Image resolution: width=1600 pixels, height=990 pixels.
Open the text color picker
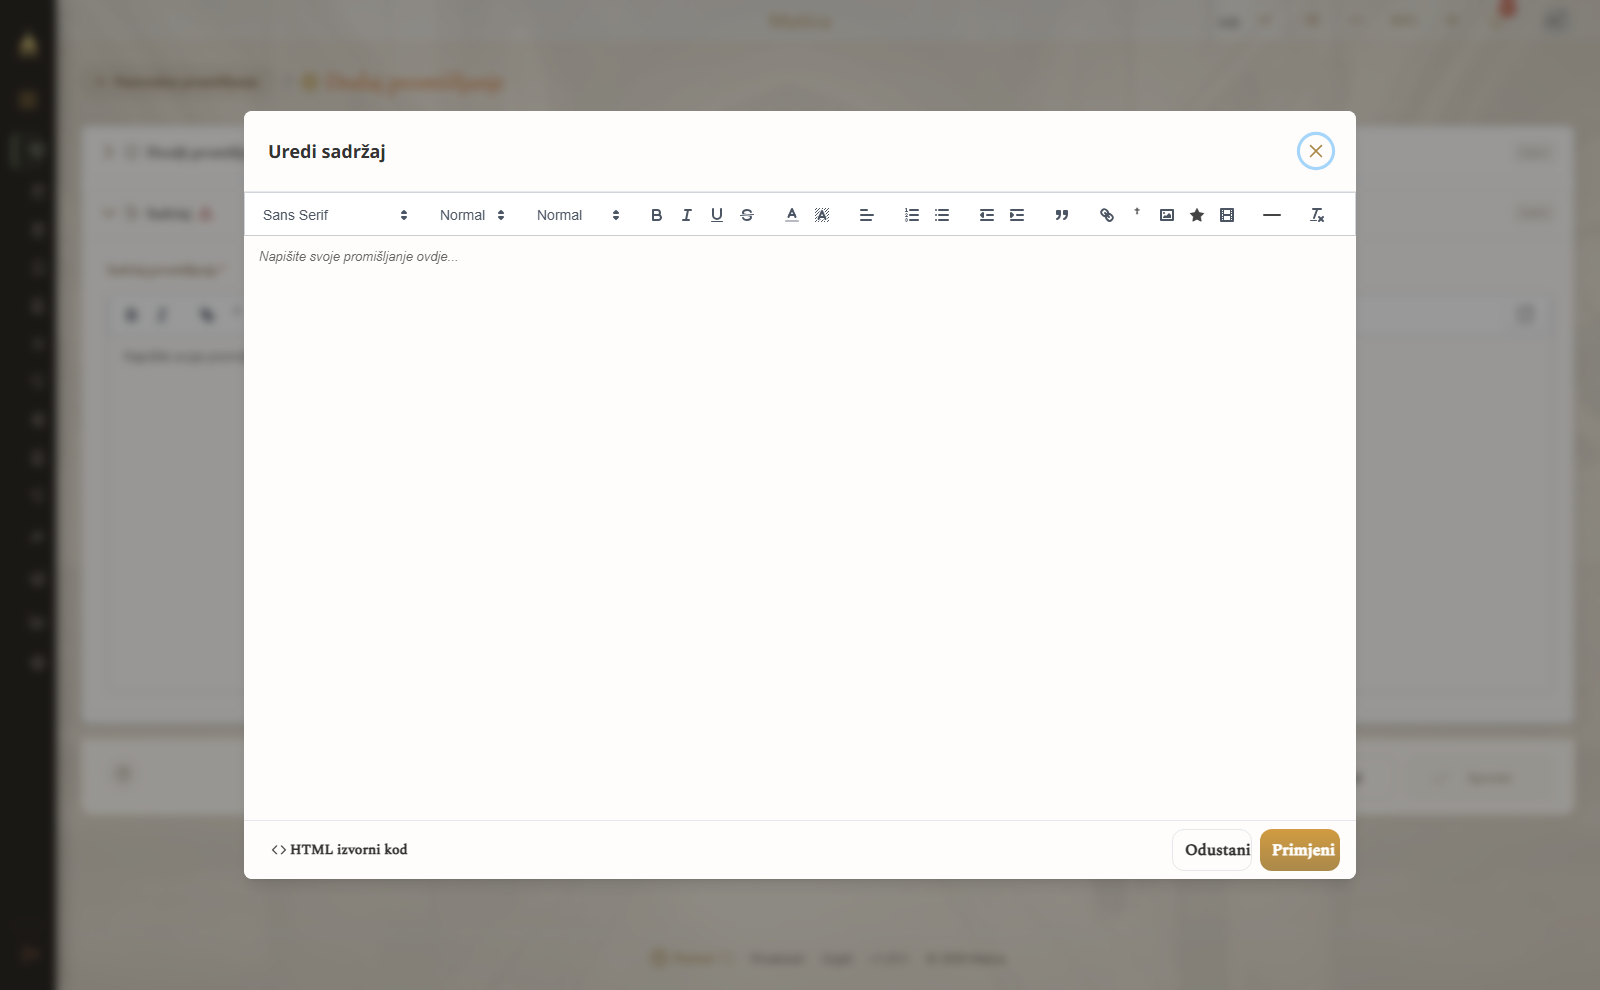[791, 215]
